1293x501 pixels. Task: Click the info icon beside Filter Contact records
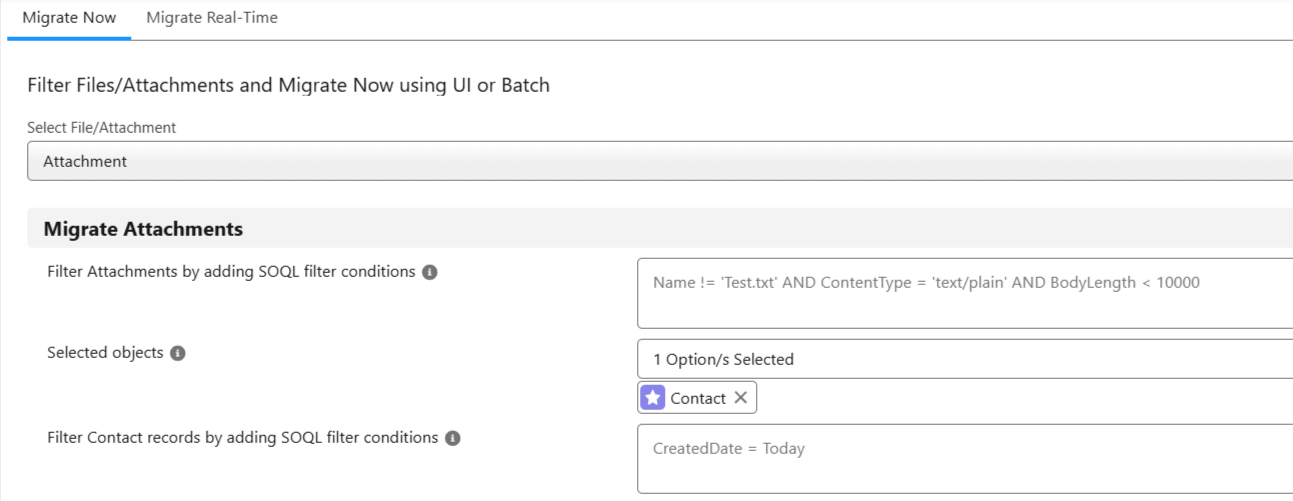click(x=452, y=438)
